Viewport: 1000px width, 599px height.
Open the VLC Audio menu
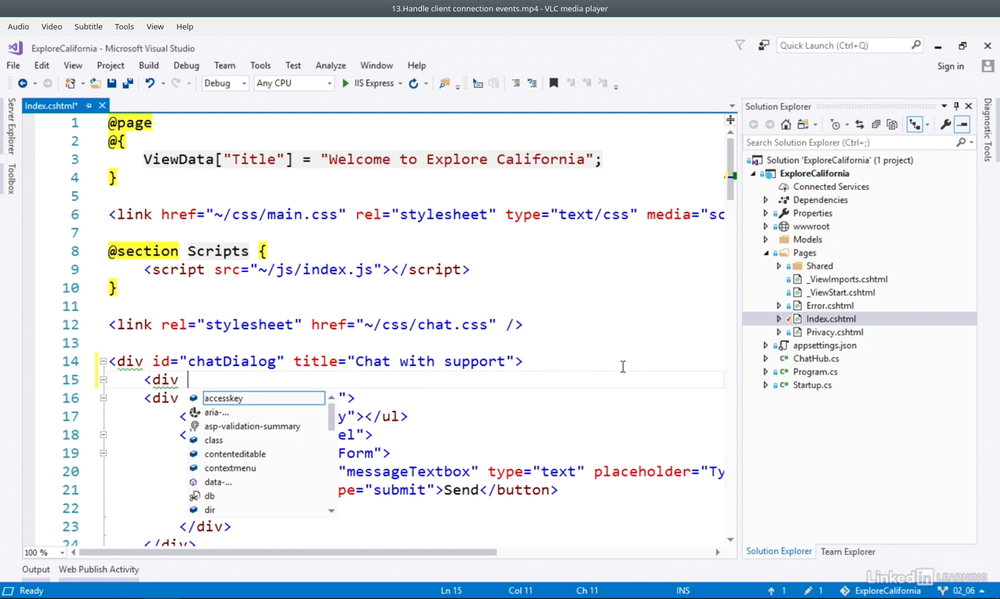[18, 27]
